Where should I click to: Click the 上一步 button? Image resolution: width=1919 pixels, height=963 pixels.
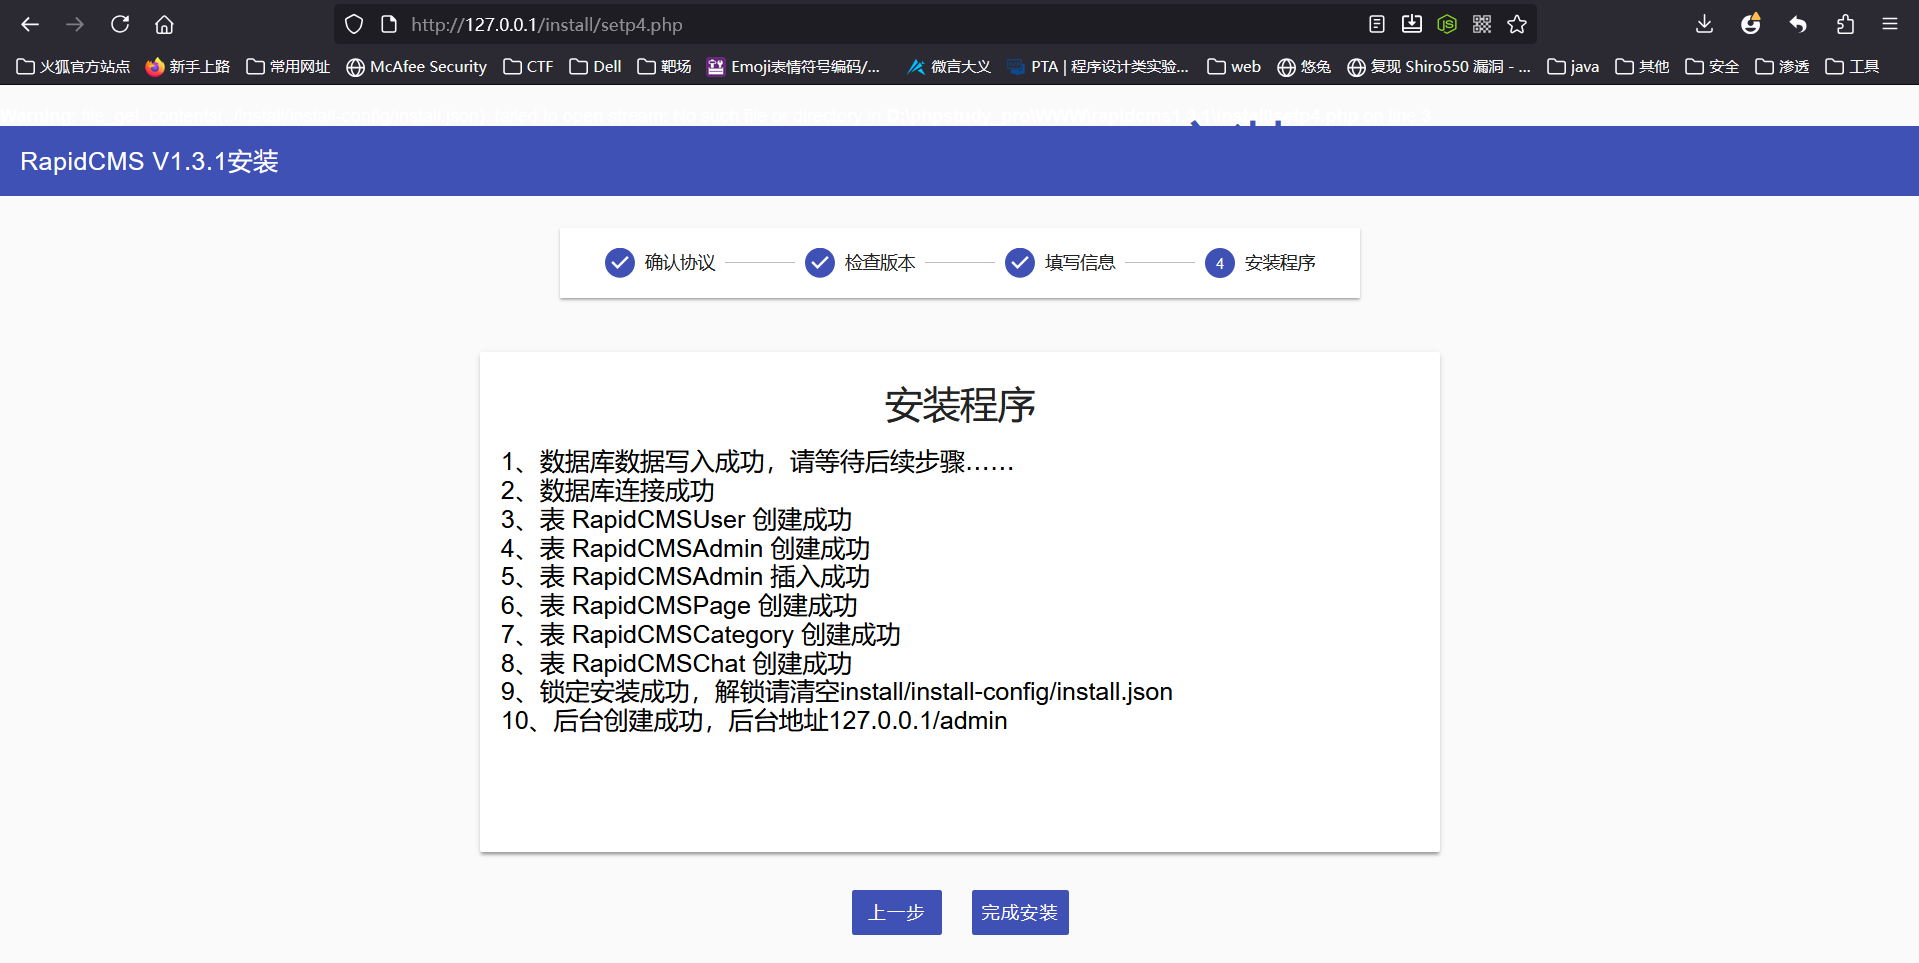(896, 912)
